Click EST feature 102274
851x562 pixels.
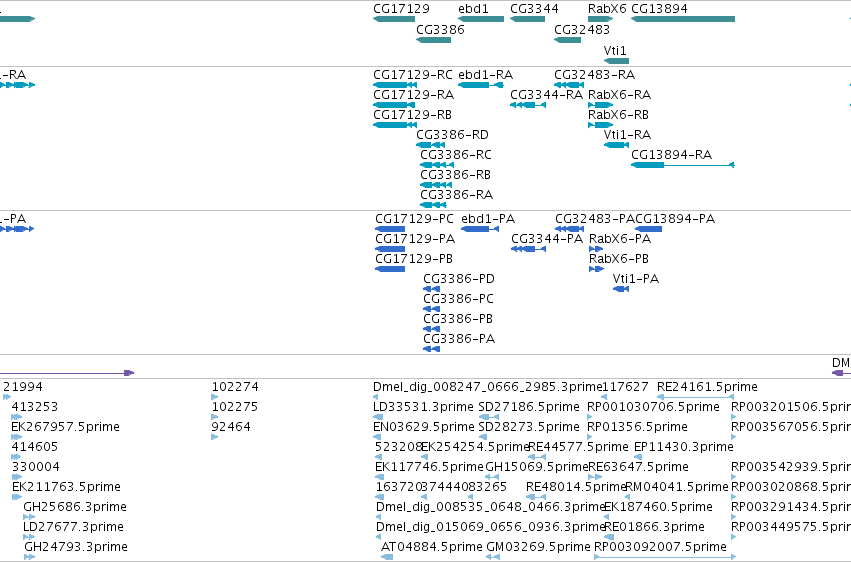click(x=215, y=397)
